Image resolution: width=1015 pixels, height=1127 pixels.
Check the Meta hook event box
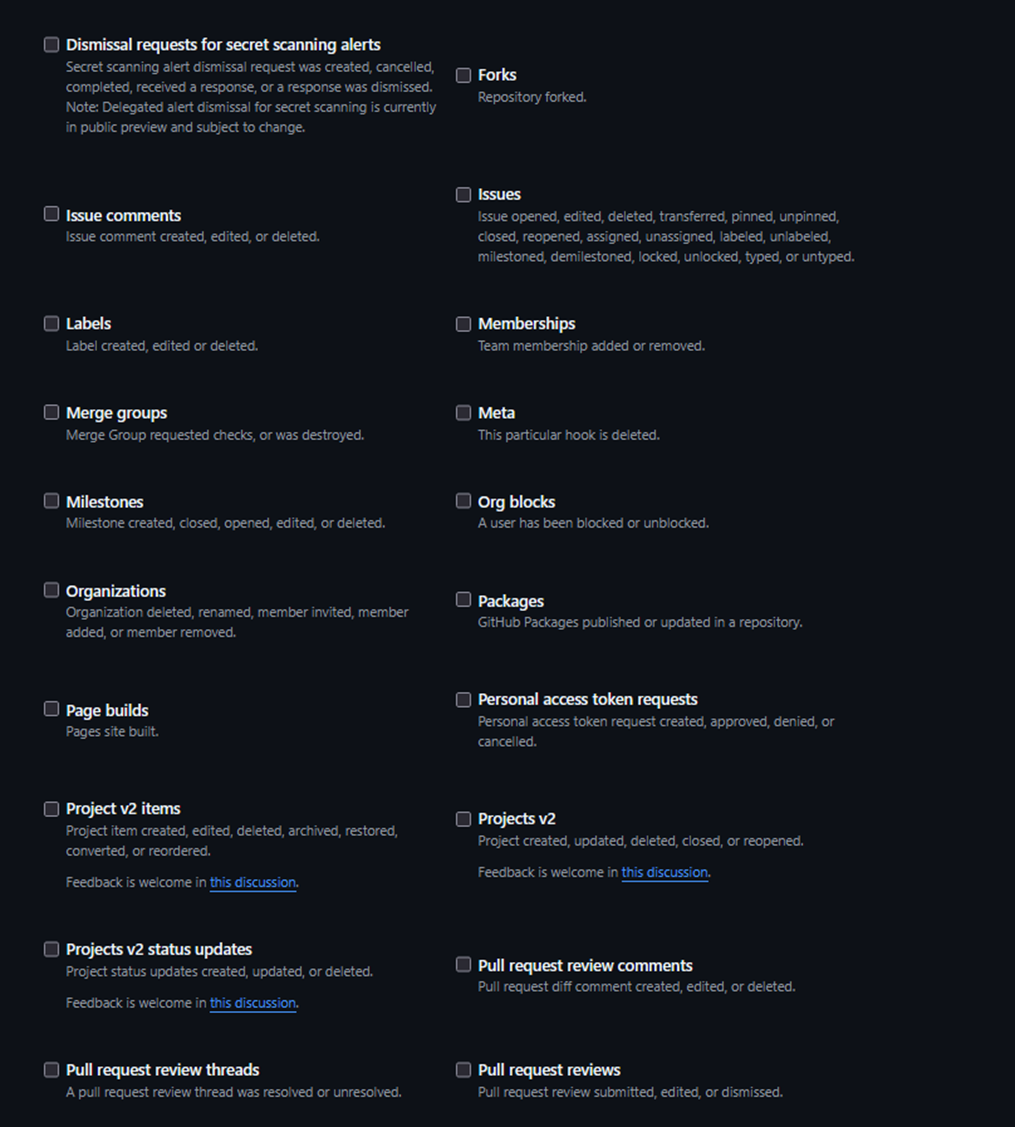tap(464, 413)
